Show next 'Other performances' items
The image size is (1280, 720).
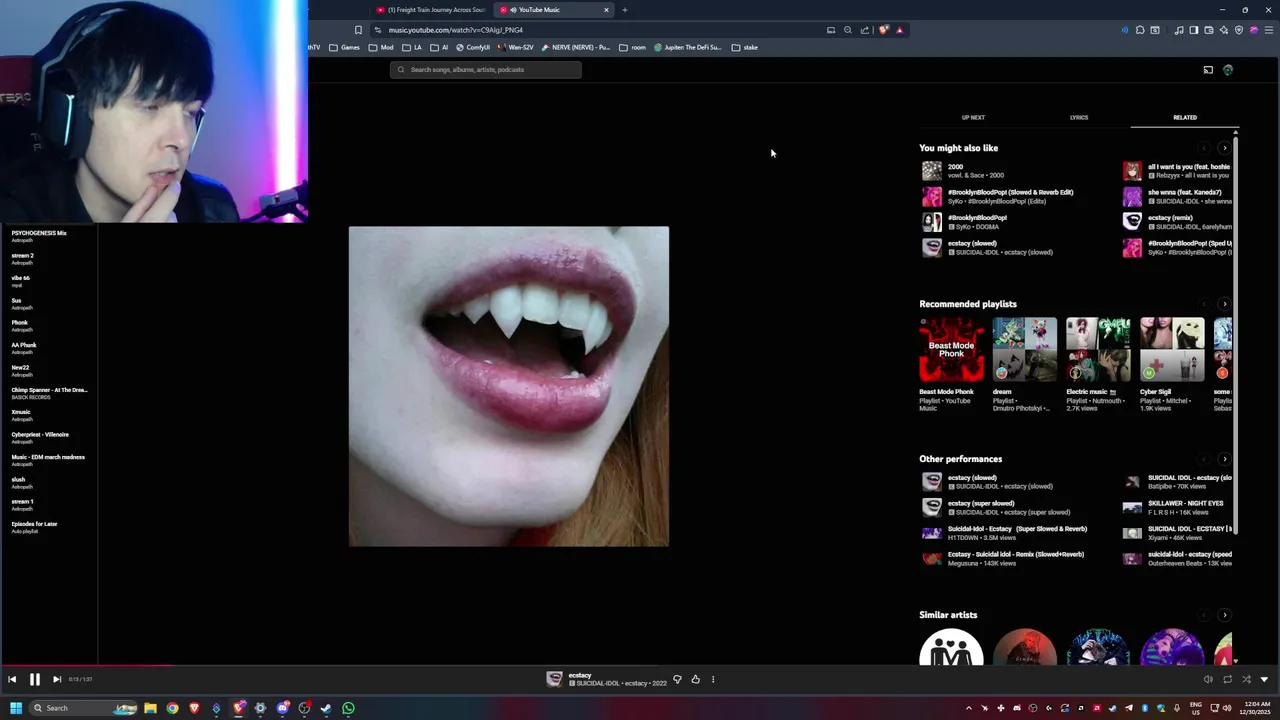1225,459
